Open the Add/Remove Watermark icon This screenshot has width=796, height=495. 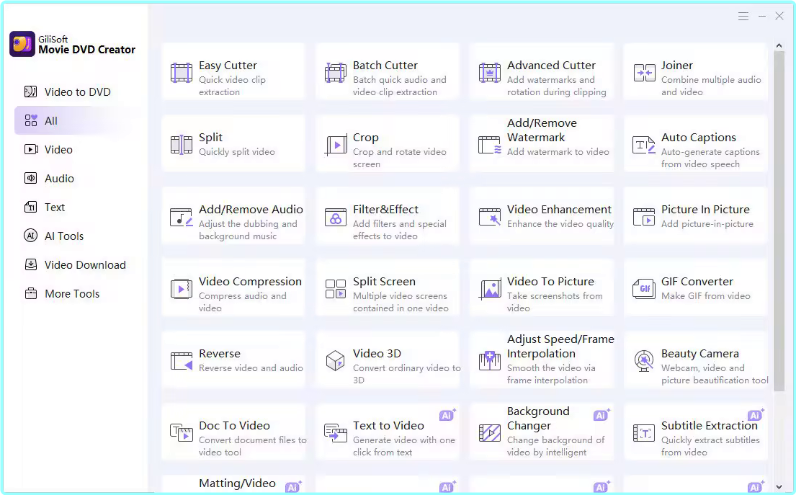489,145
